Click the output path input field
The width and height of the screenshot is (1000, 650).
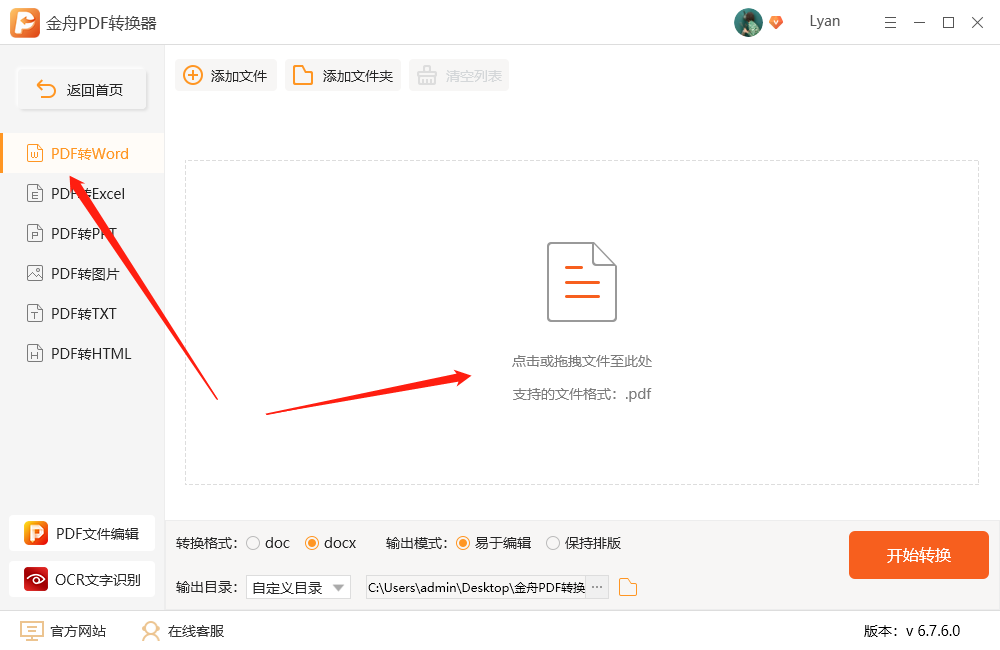476,587
